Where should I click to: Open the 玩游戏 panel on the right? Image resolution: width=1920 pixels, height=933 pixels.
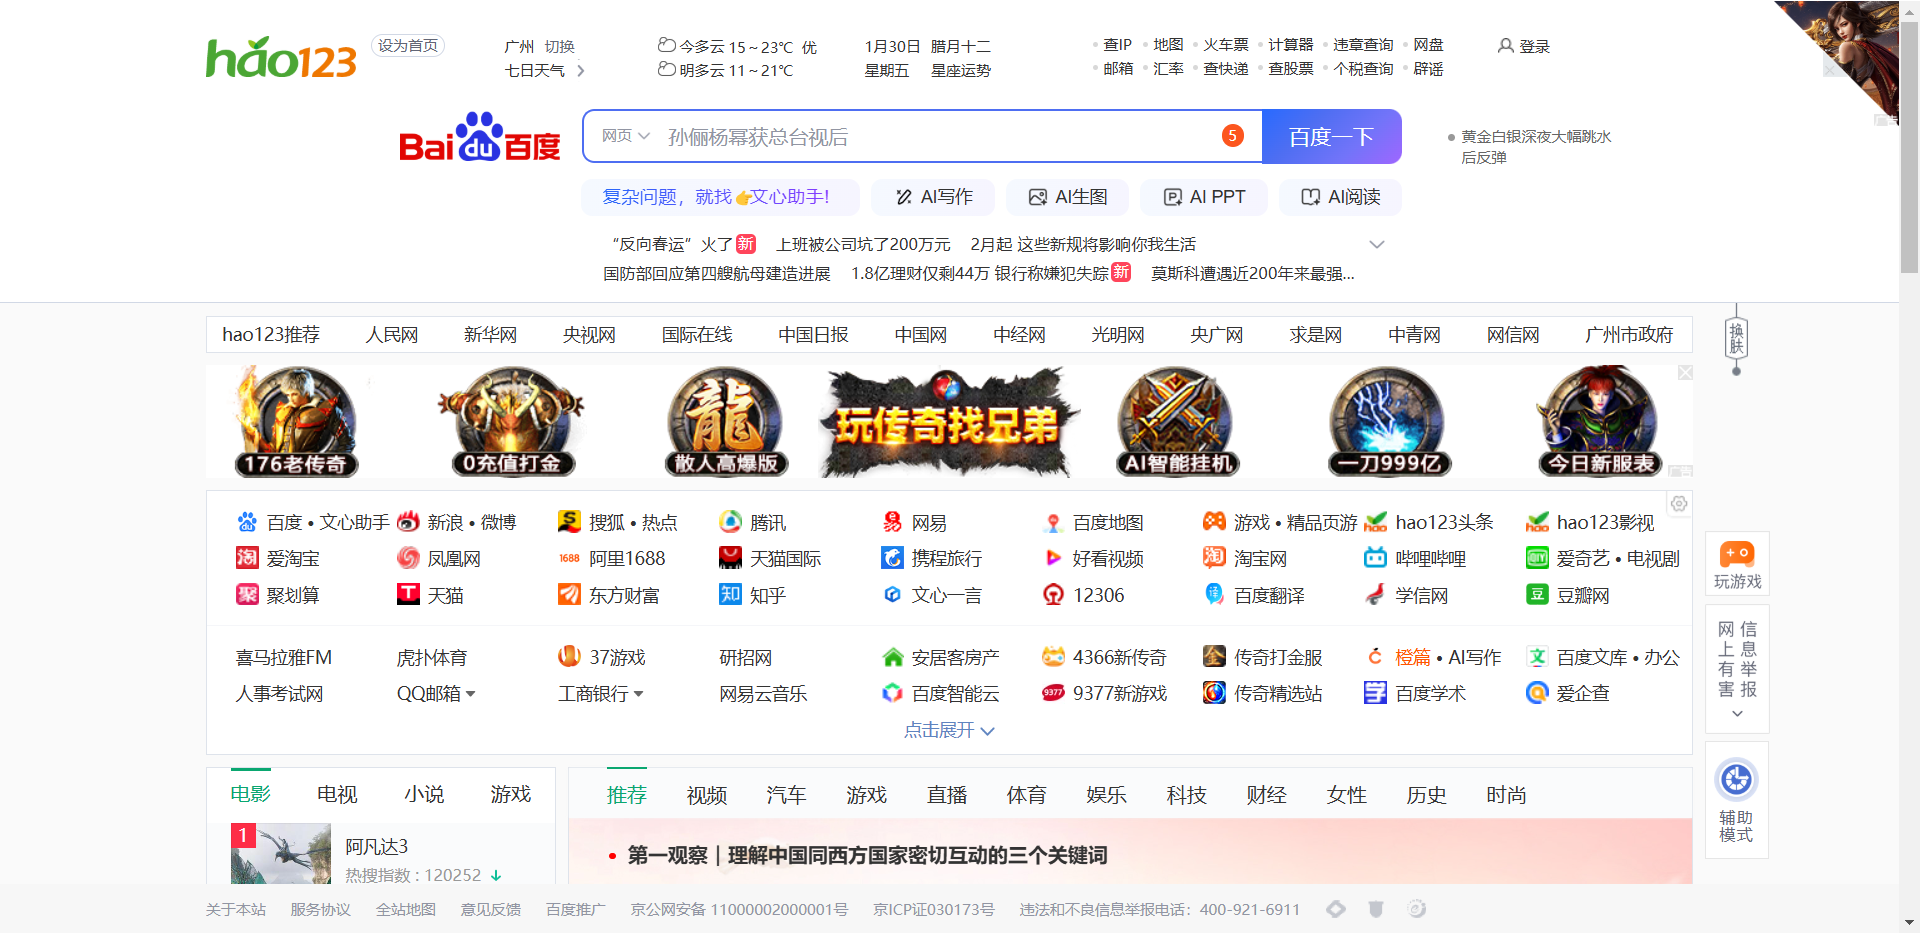(x=1737, y=563)
